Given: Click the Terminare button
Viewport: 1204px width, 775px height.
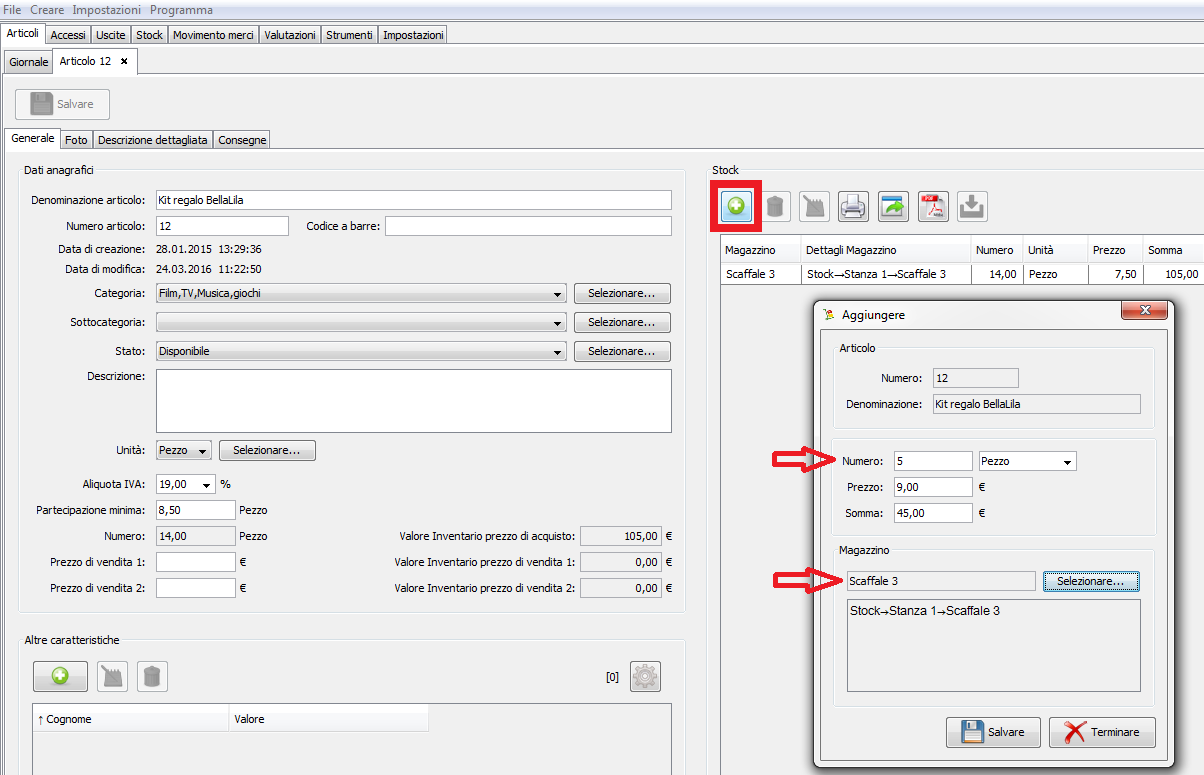Looking at the screenshot, I should coord(1102,732).
